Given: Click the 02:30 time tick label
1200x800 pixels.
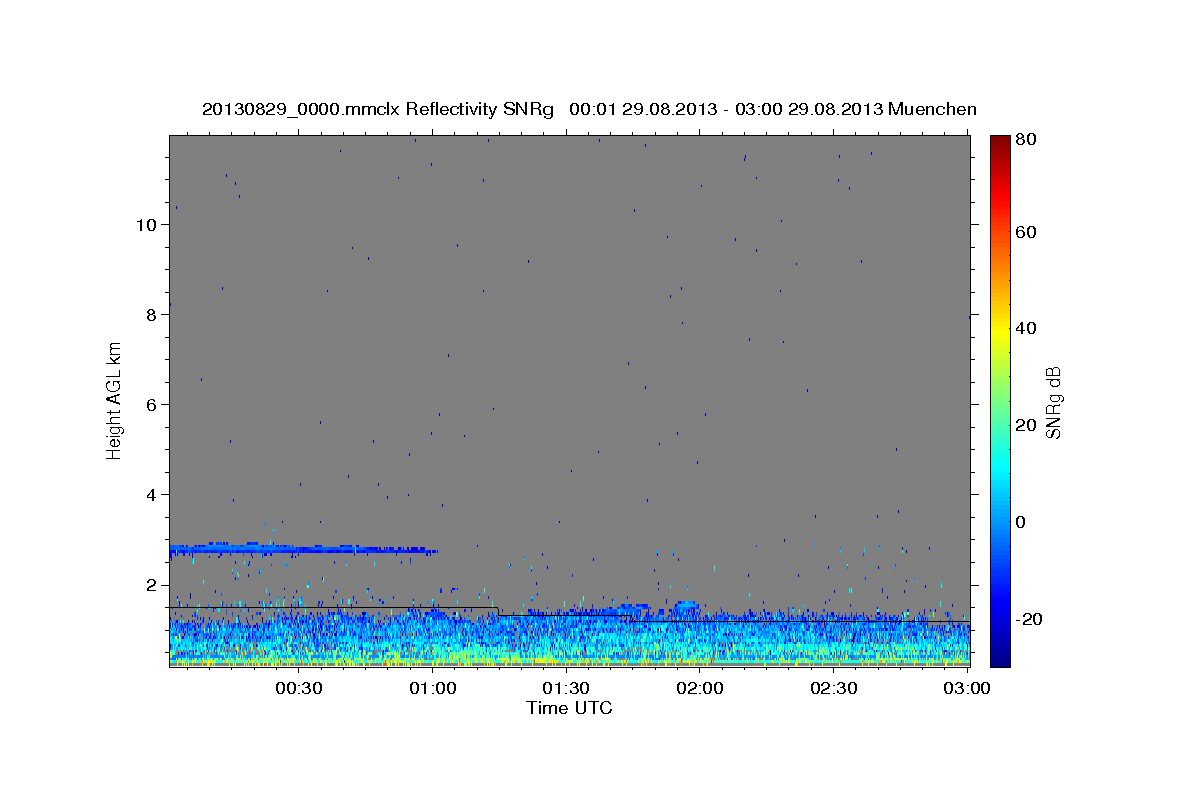Looking at the screenshot, I should [x=833, y=688].
